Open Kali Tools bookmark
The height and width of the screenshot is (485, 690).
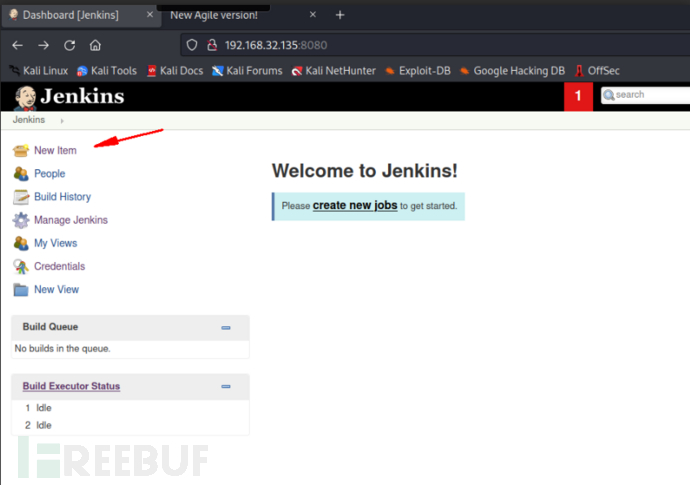coord(106,71)
